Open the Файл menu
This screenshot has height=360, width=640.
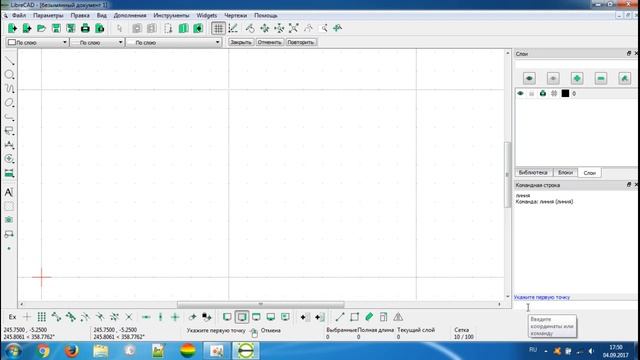(19, 16)
